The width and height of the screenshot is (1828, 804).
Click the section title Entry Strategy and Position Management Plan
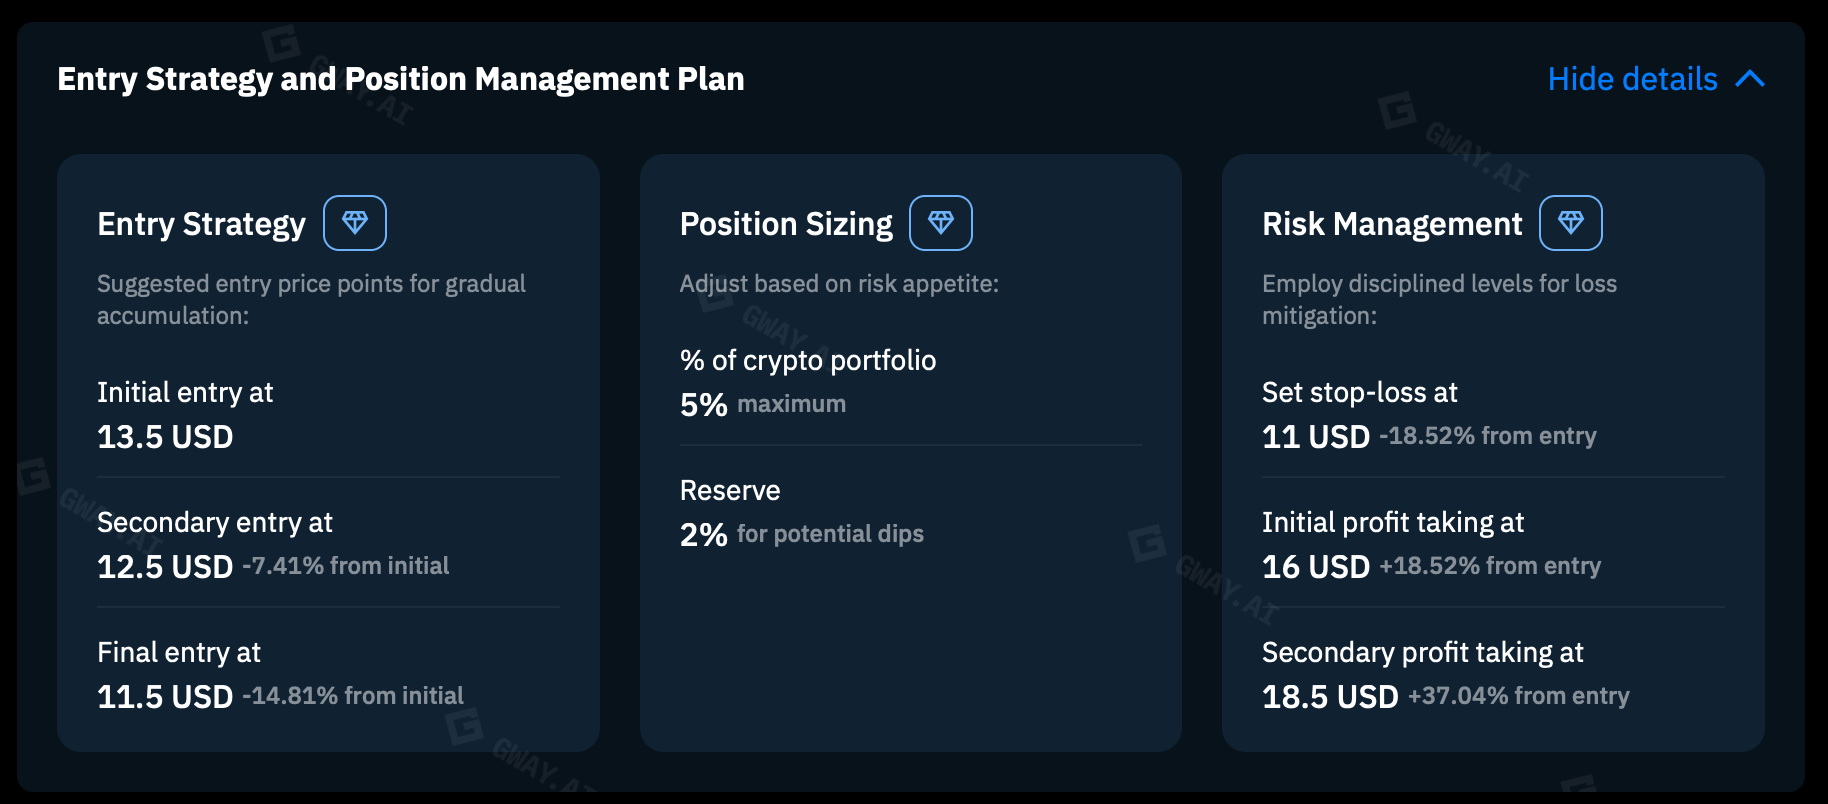[x=401, y=79]
